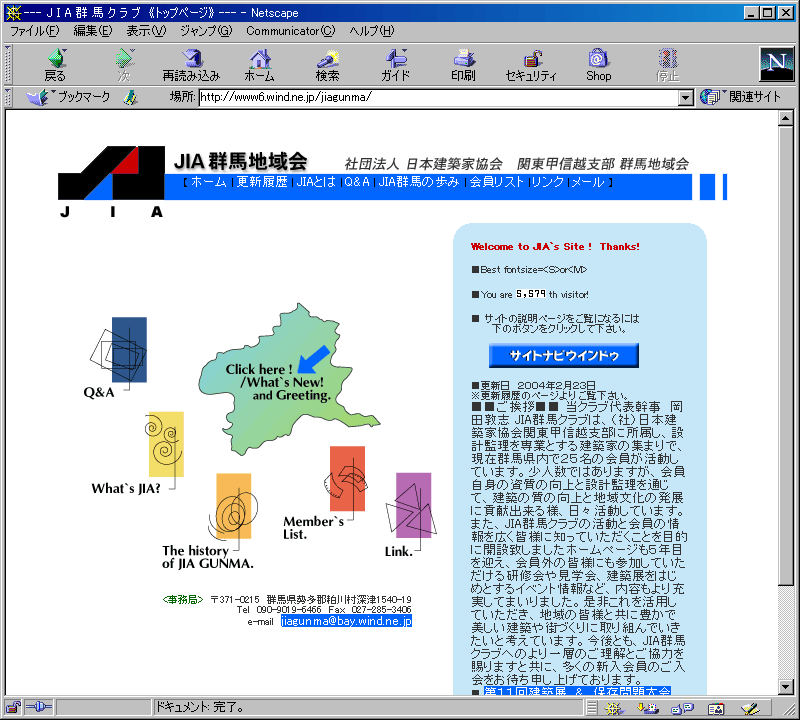Click the '<事務局>' green label
Image resolution: width=800 pixels, height=720 pixels.
point(183,600)
